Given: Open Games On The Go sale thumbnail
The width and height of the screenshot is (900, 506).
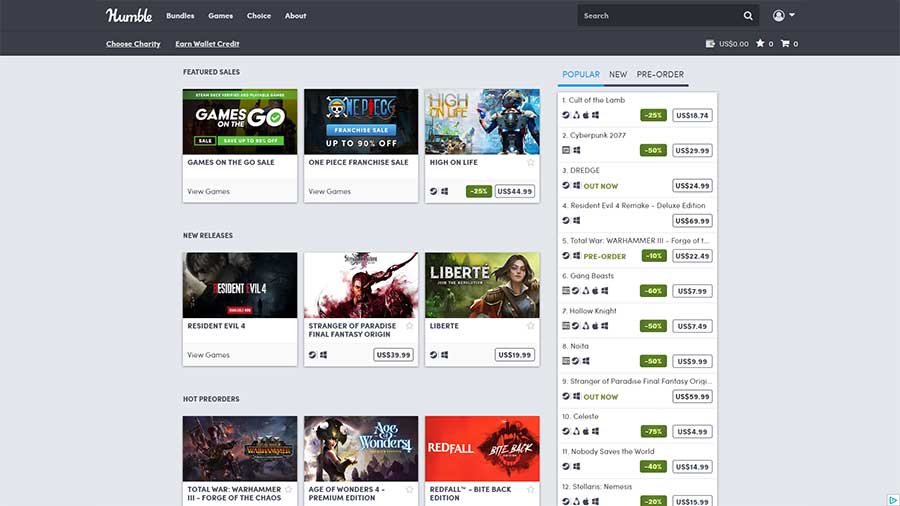Looking at the screenshot, I should (240, 122).
